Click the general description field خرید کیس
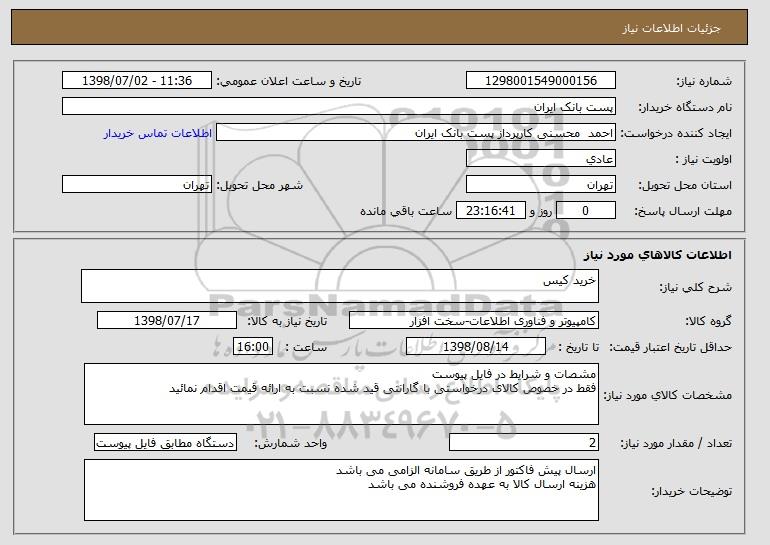 pos(340,286)
